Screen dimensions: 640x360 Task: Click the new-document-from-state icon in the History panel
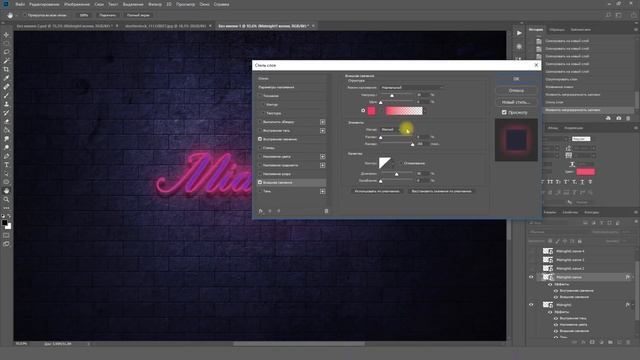pos(608,118)
